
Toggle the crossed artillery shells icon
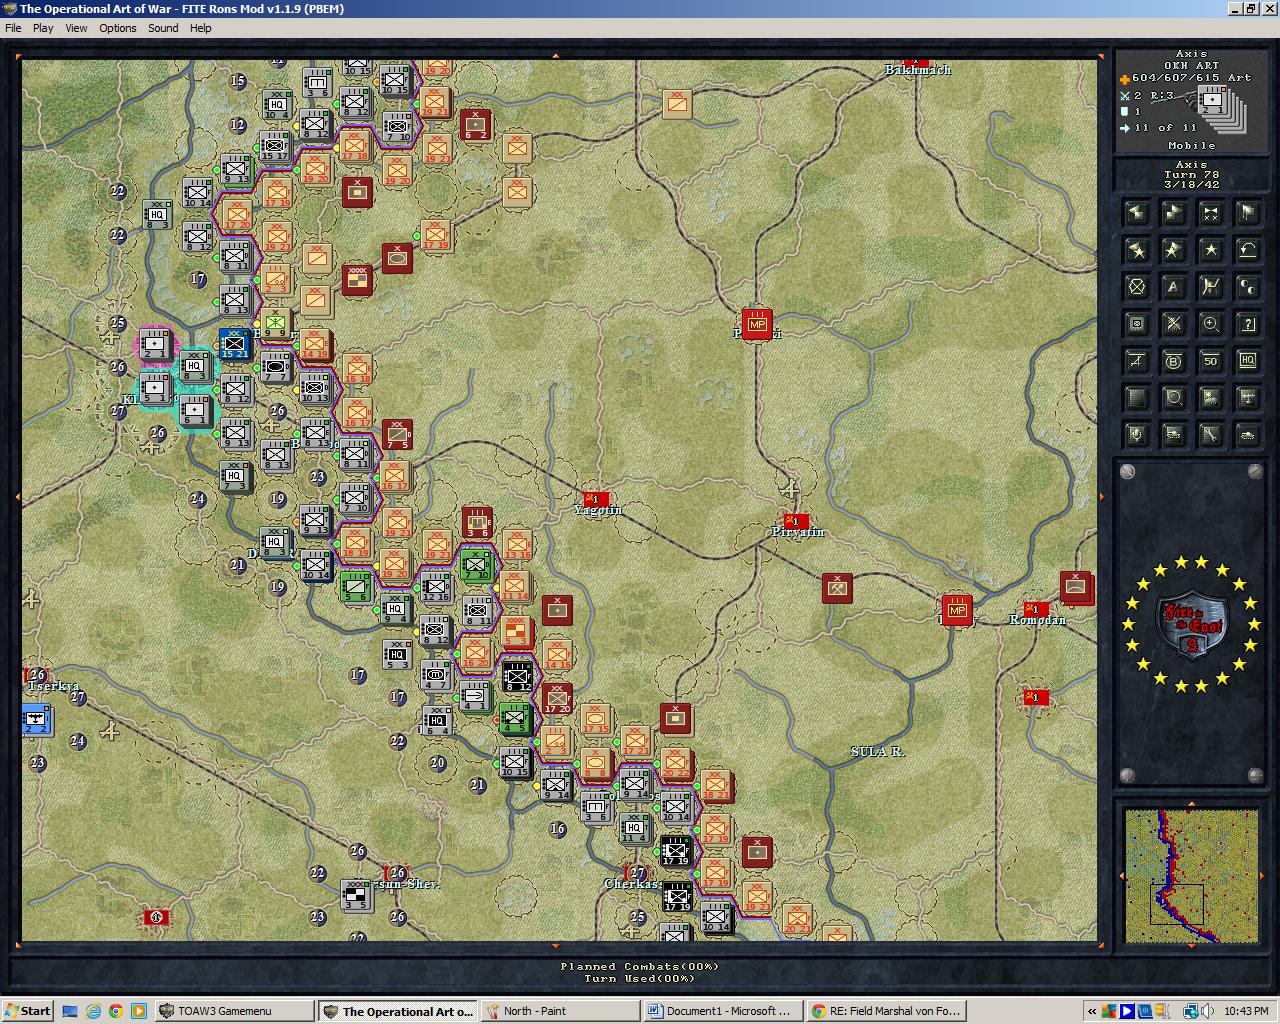point(1172,323)
